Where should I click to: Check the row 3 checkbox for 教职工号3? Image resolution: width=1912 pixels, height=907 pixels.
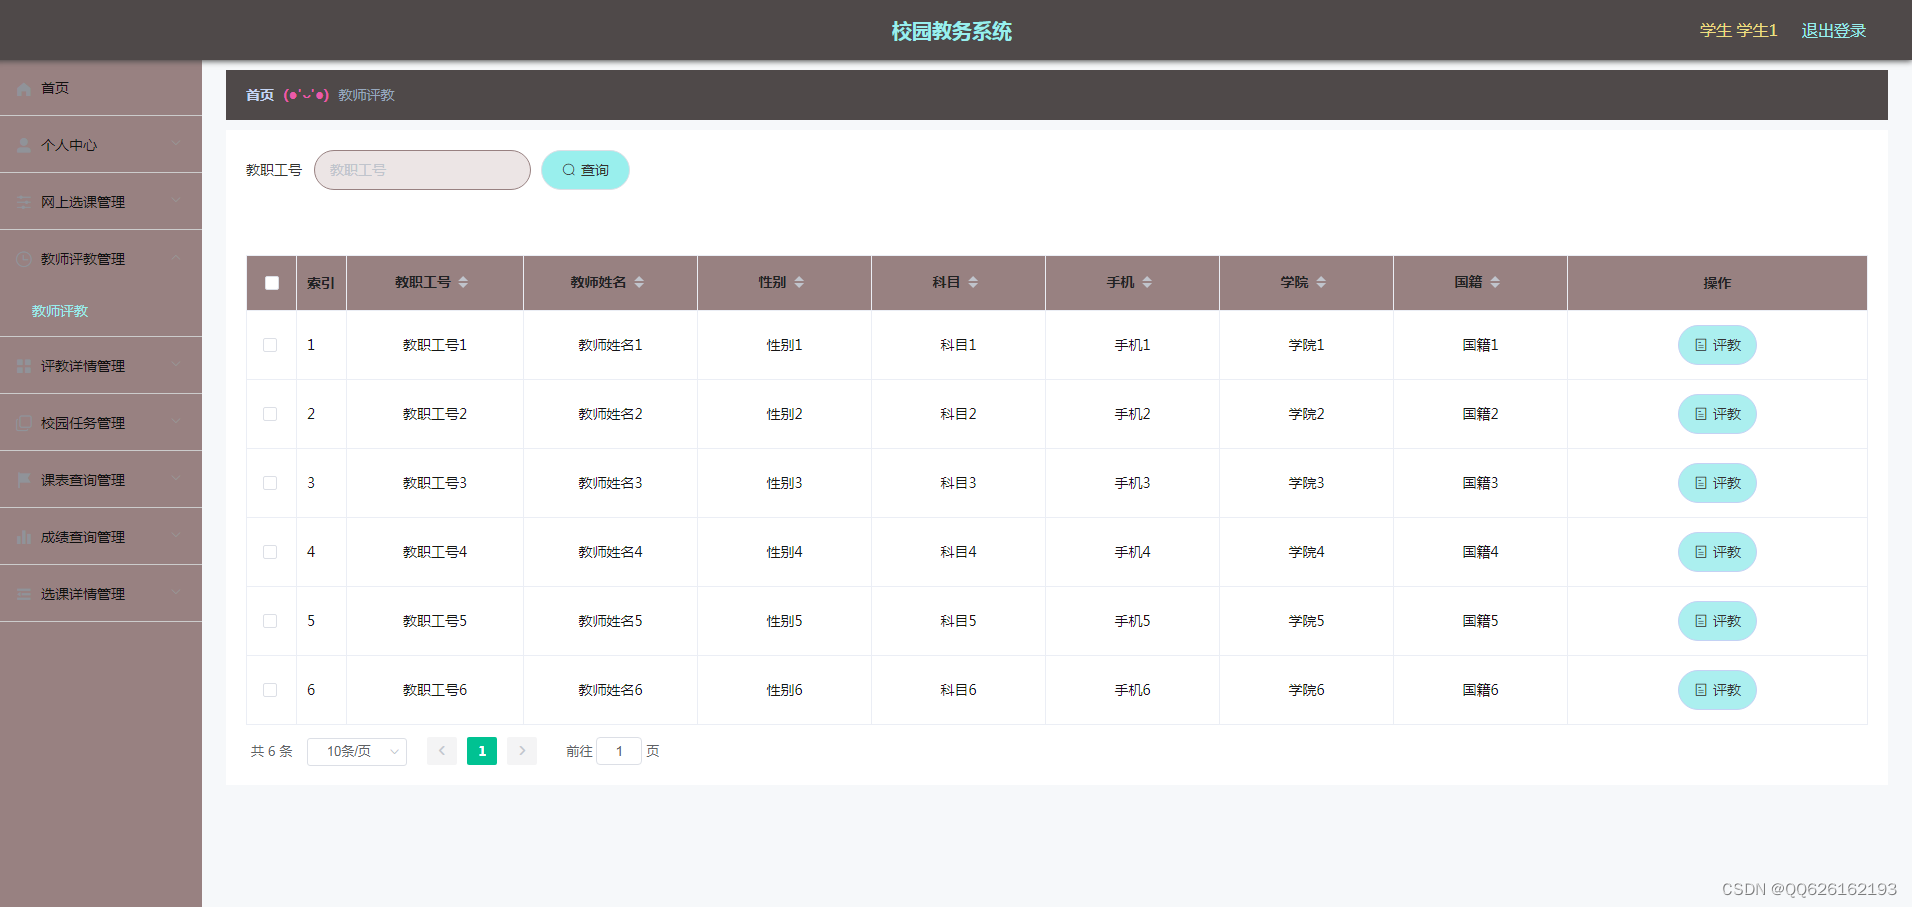click(x=270, y=483)
